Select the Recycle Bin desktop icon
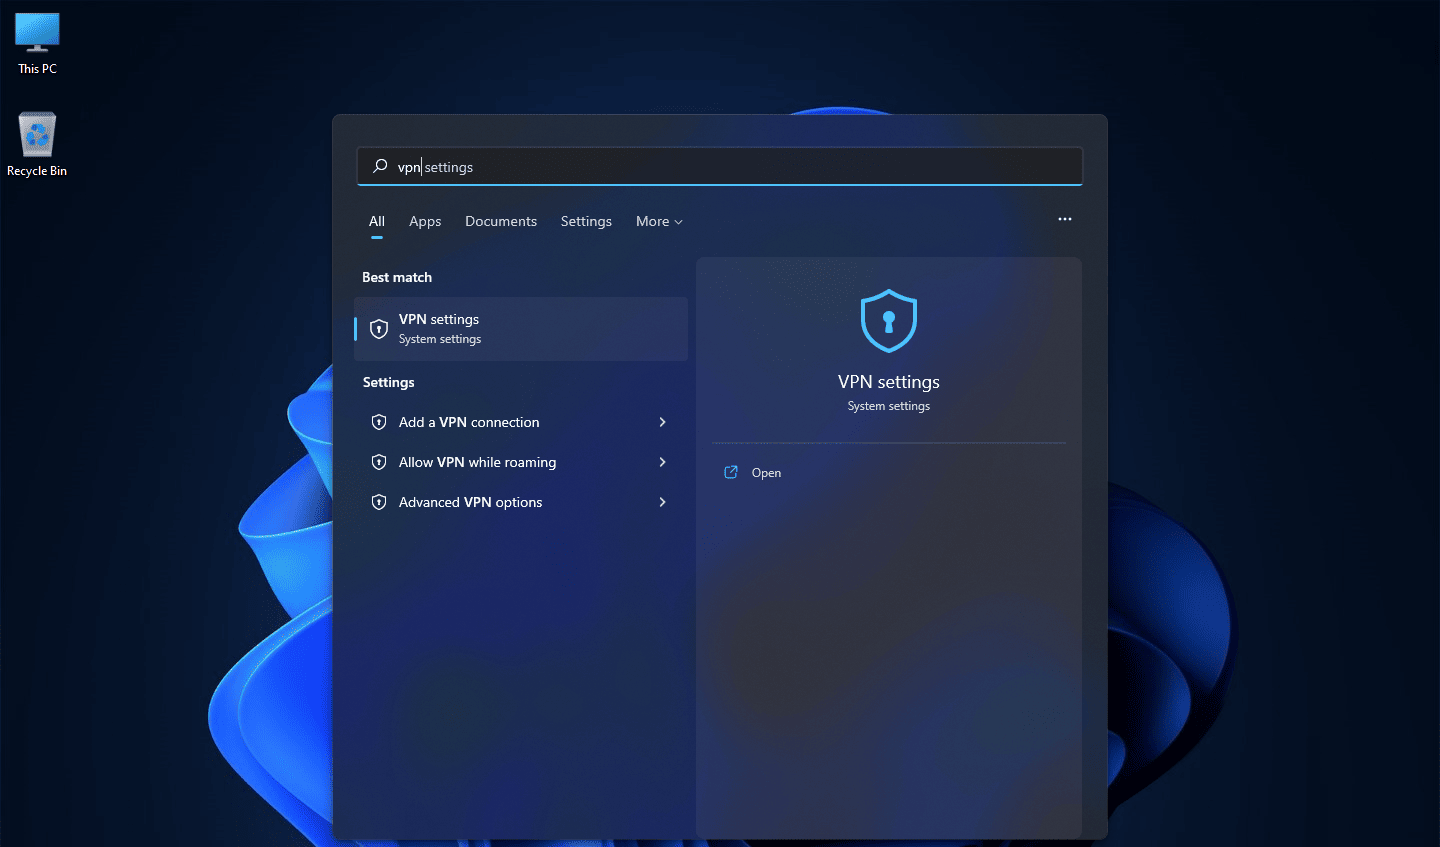 [37, 145]
